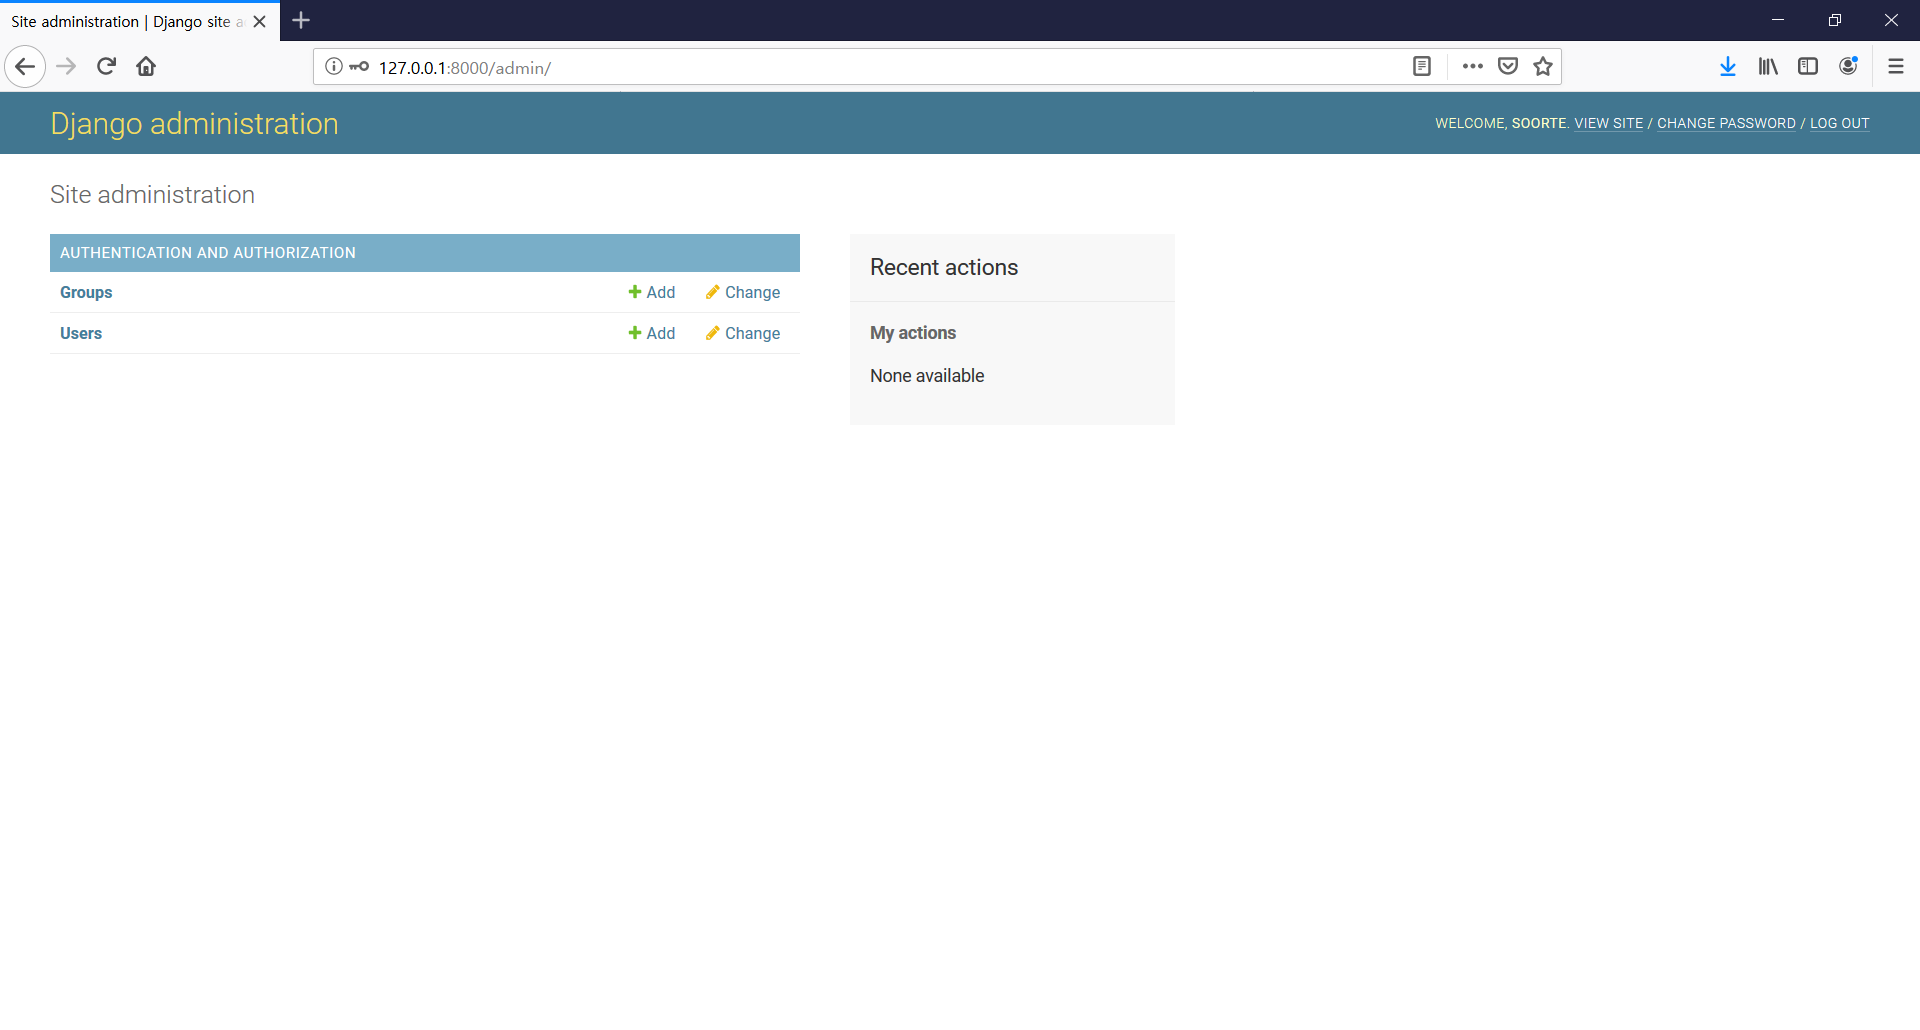Screen dimensions: 1920x1030
Task: Restore down the browser window
Action: click(1835, 20)
